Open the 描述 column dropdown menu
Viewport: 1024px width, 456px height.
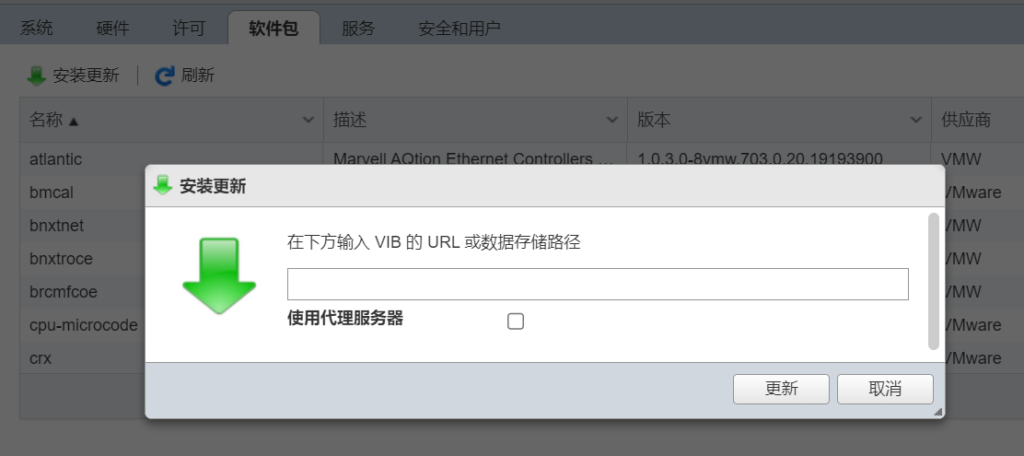tap(612, 120)
